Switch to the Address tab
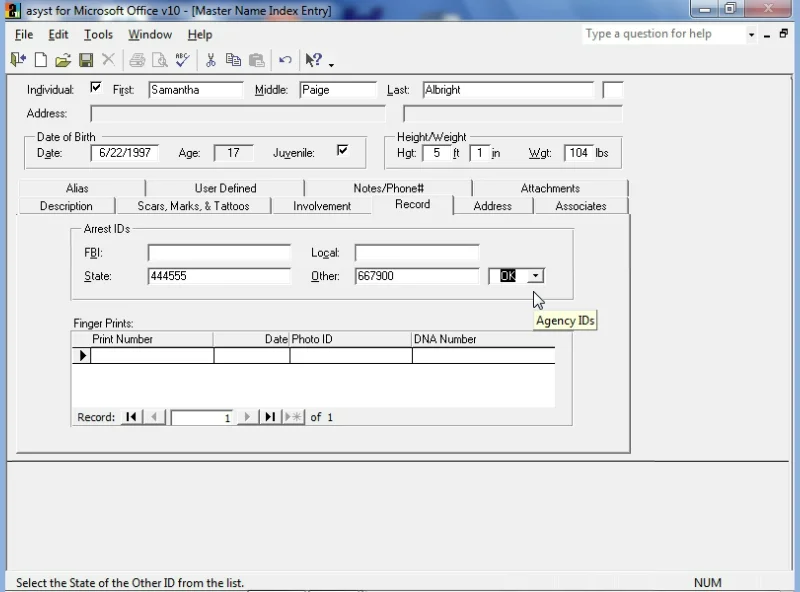Screen dimensions: 800x592 492,206
